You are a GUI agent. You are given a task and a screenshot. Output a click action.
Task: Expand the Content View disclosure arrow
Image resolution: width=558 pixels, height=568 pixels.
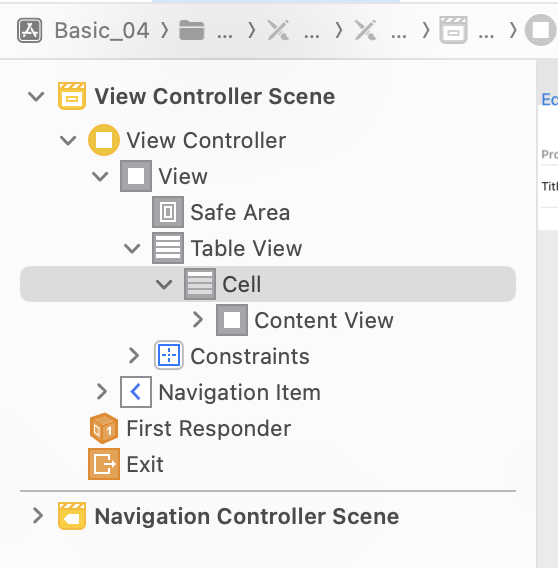click(x=198, y=320)
